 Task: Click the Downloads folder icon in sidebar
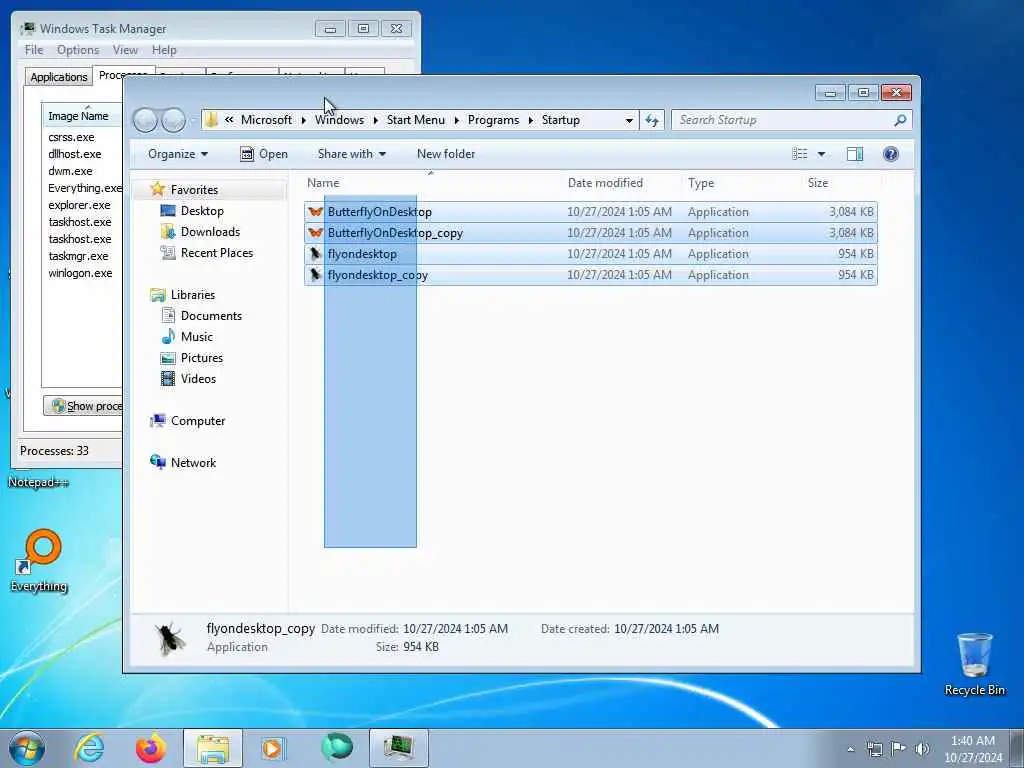coord(168,232)
